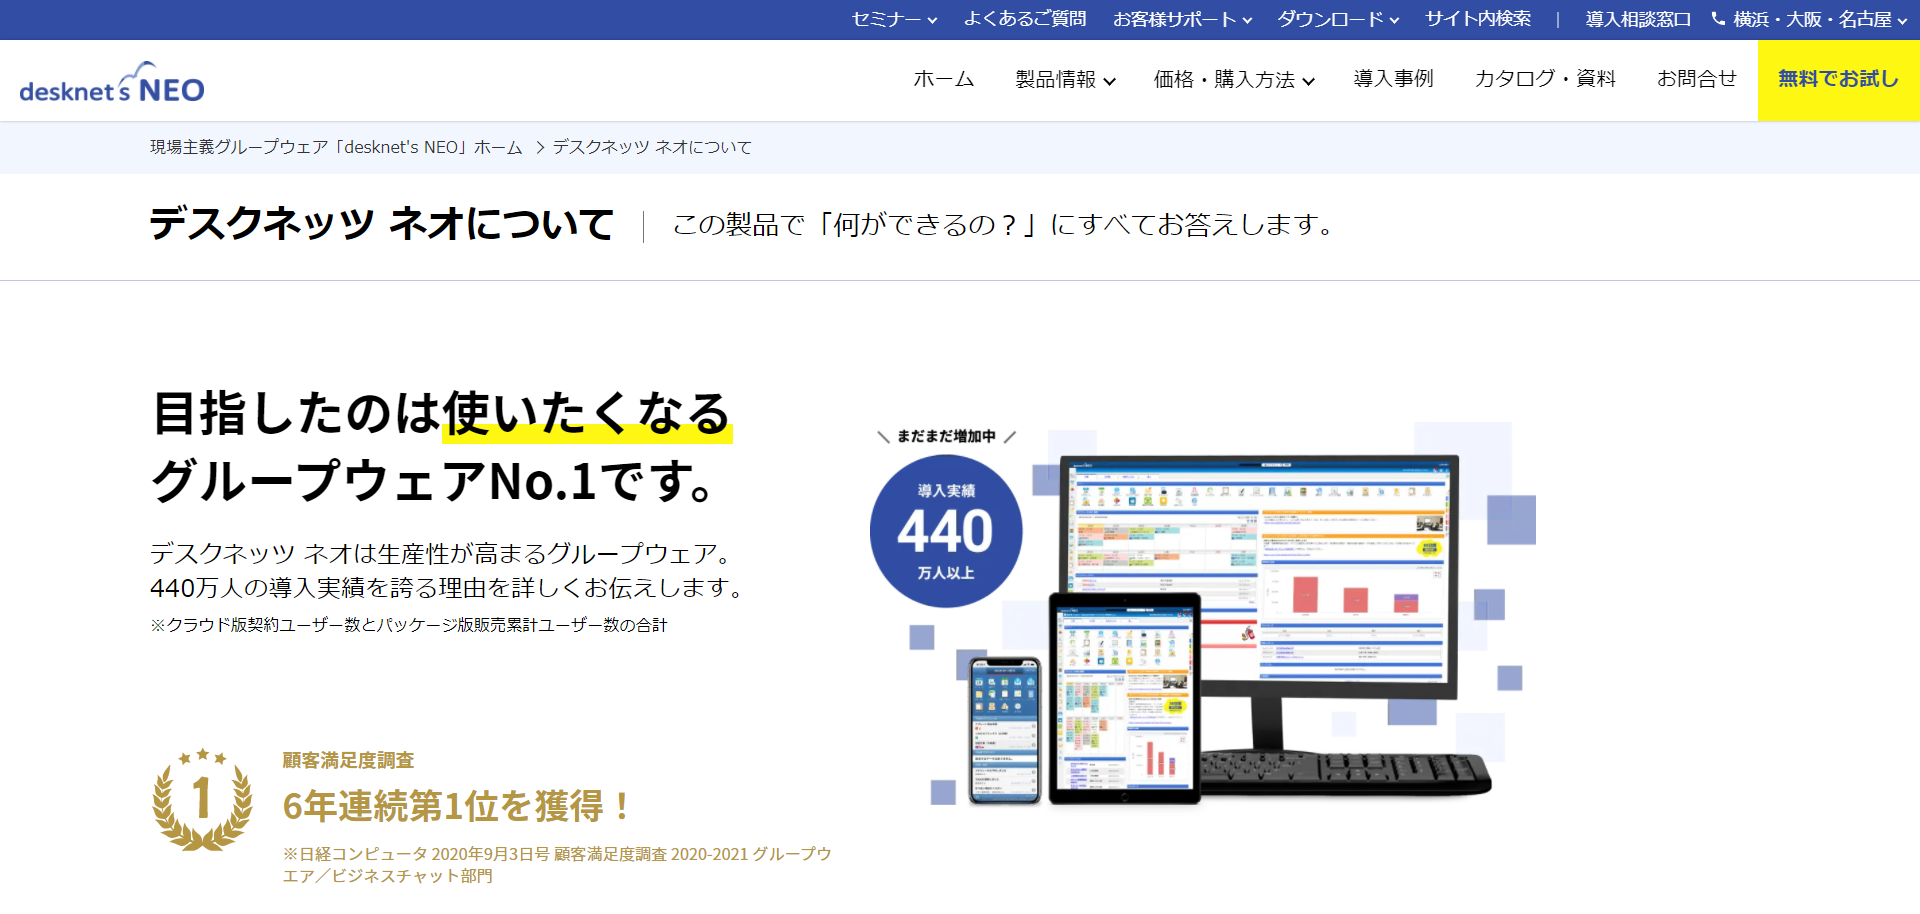Click the yellow 無料でお試し button
This screenshot has height=914, width=1920.
pos(1839,81)
